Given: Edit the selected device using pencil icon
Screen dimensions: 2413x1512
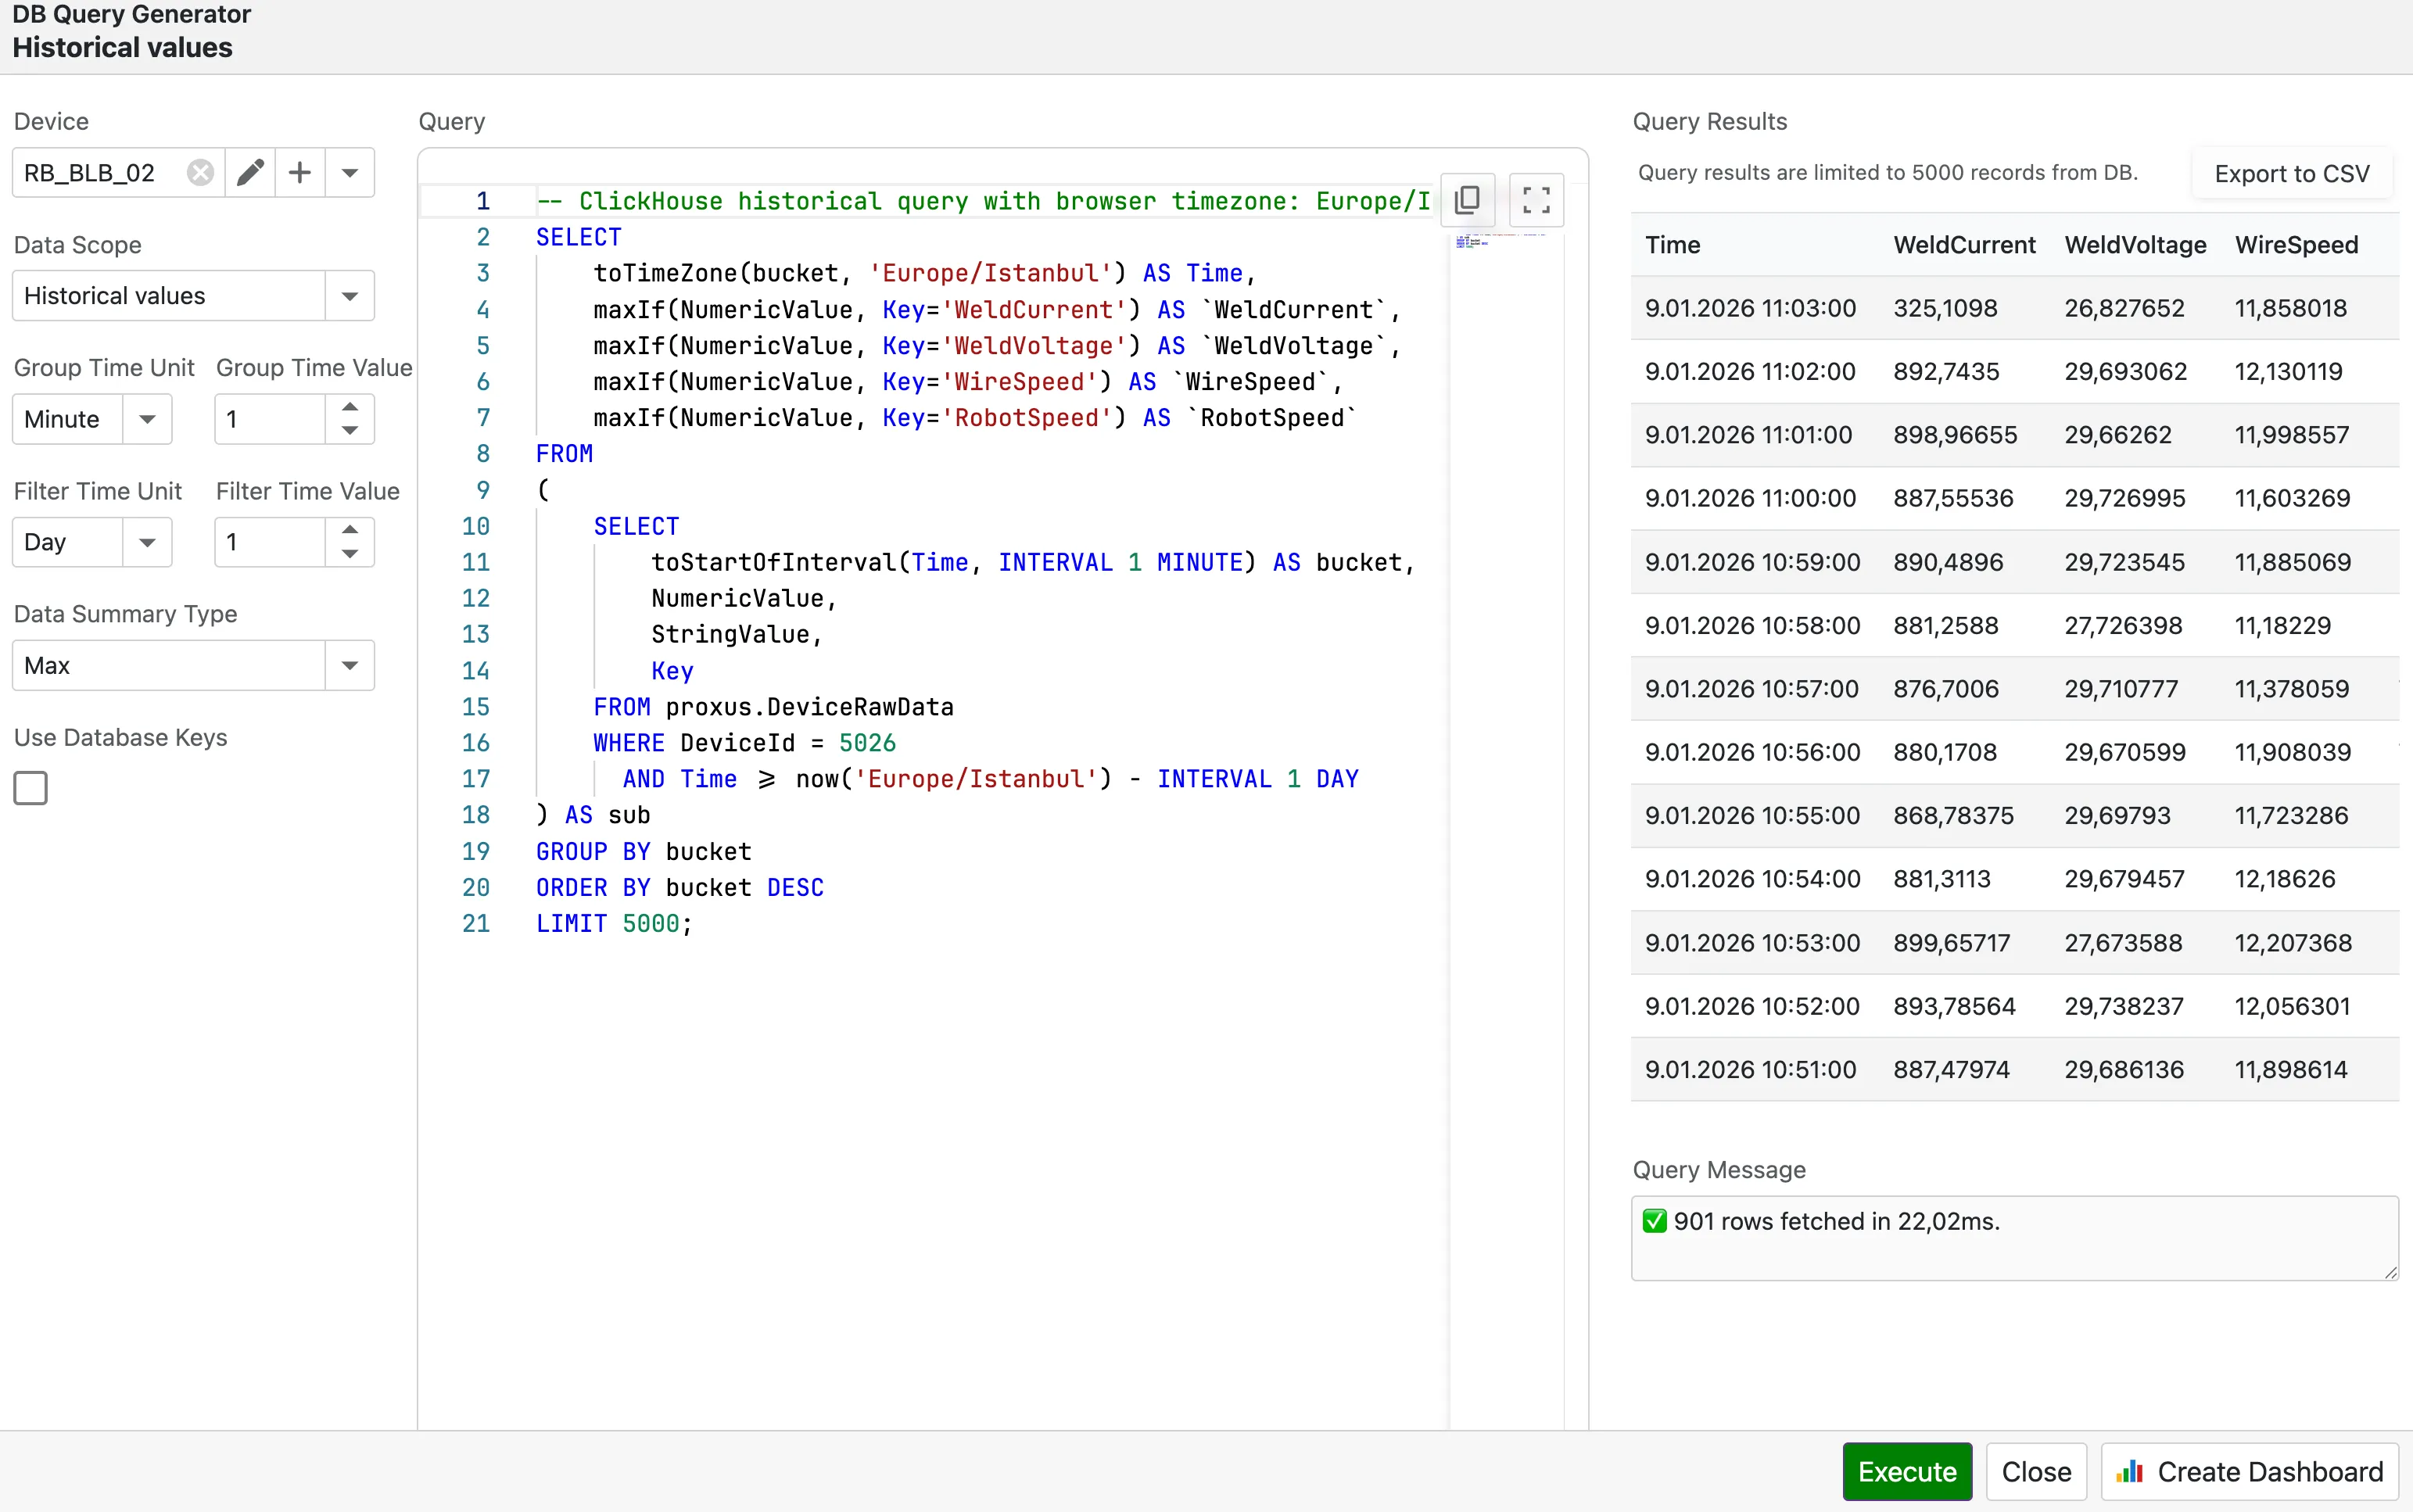Looking at the screenshot, I should pyautogui.click(x=249, y=171).
